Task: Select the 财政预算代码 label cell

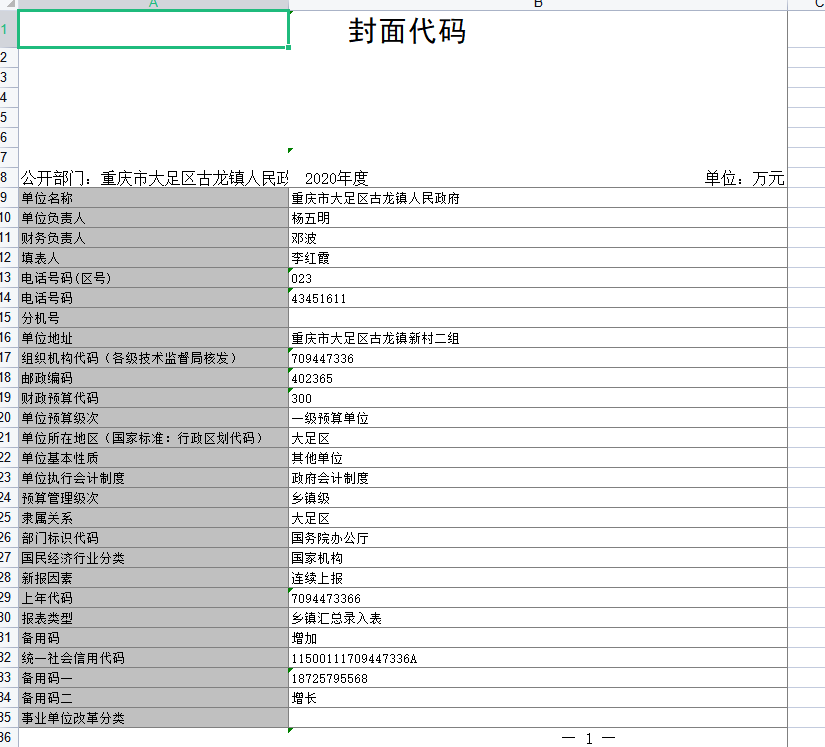Action: point(153,398)
